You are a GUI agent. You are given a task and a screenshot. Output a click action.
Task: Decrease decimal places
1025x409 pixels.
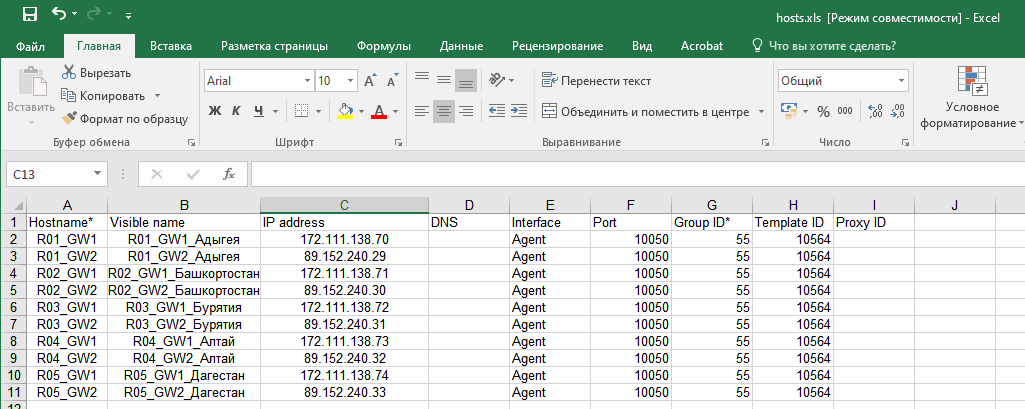click(898, 112)
